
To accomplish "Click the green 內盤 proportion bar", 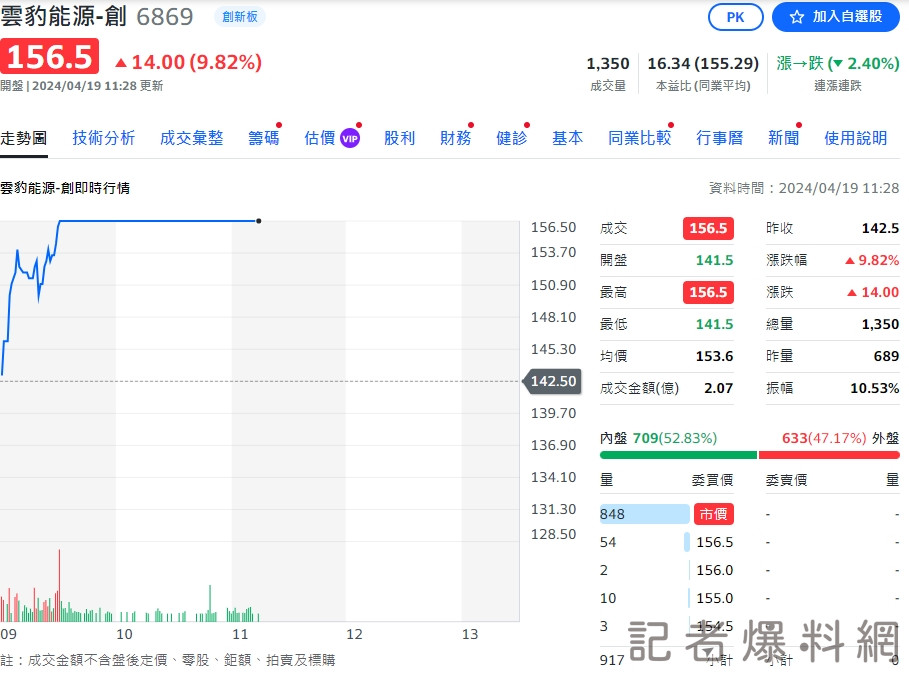I will 678,456.
